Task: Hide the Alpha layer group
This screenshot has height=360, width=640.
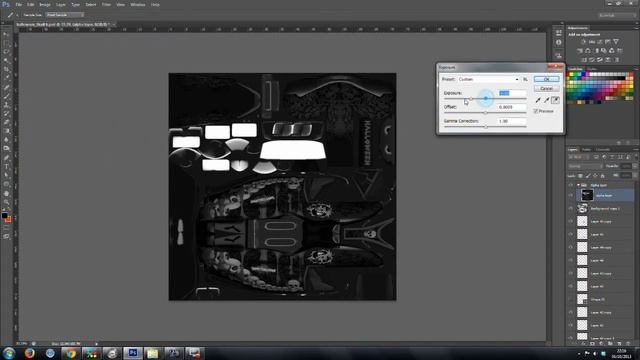Action: 571,185
